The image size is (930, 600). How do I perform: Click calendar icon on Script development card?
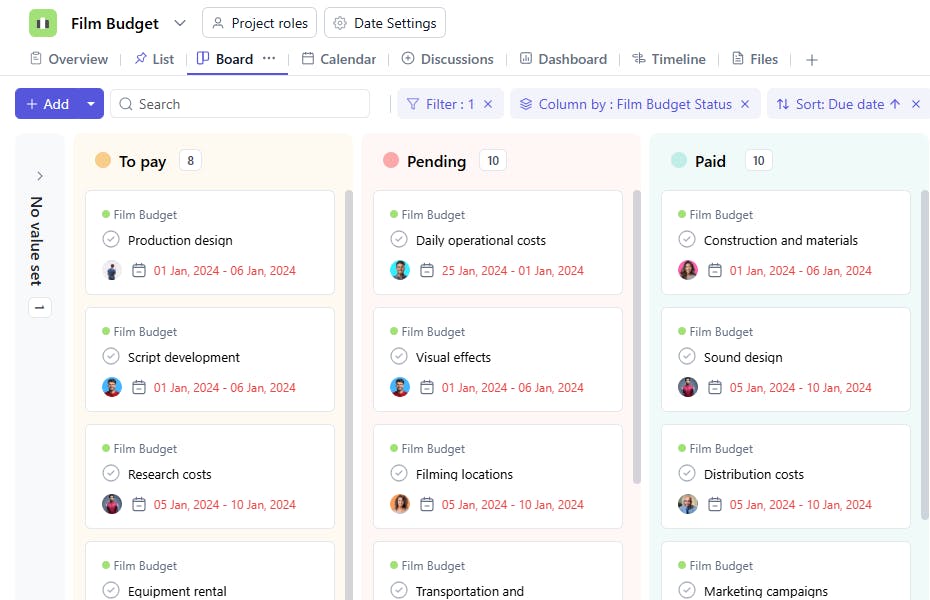[x=139, y=387]
